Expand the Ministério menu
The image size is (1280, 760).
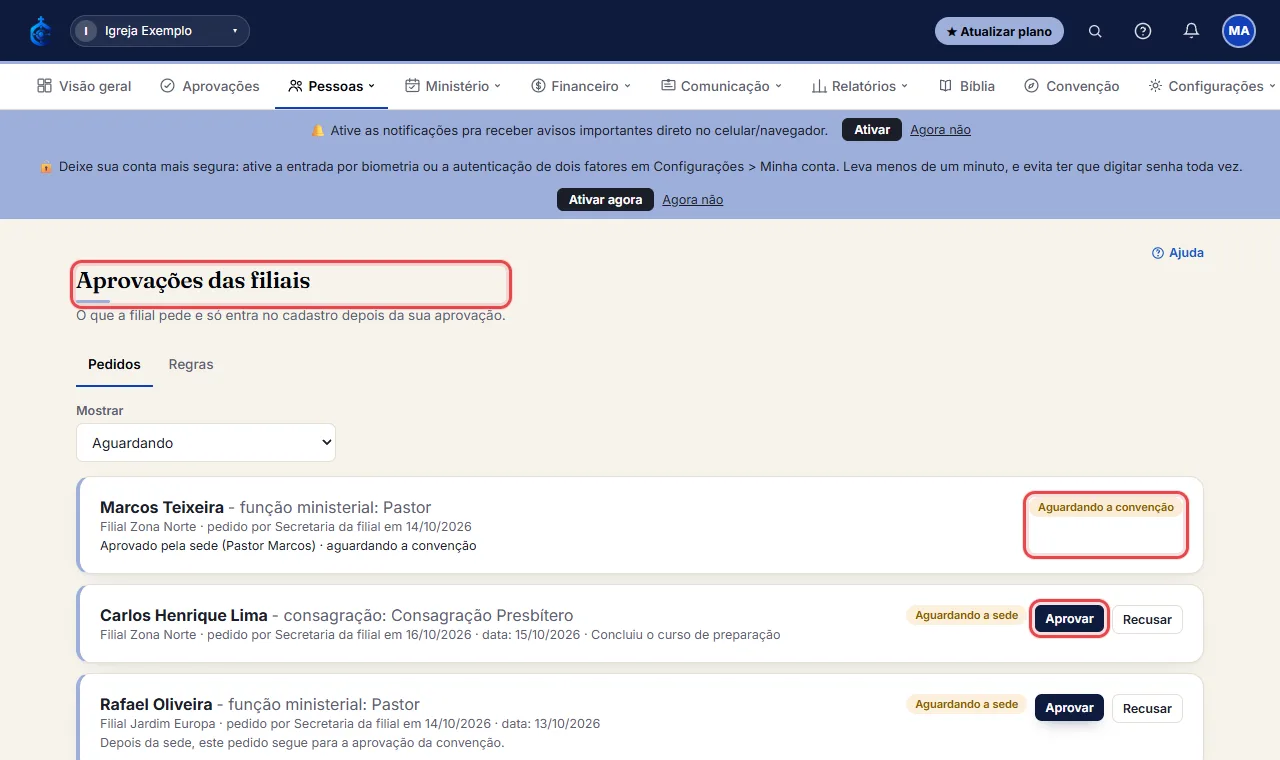coord(453,86)
